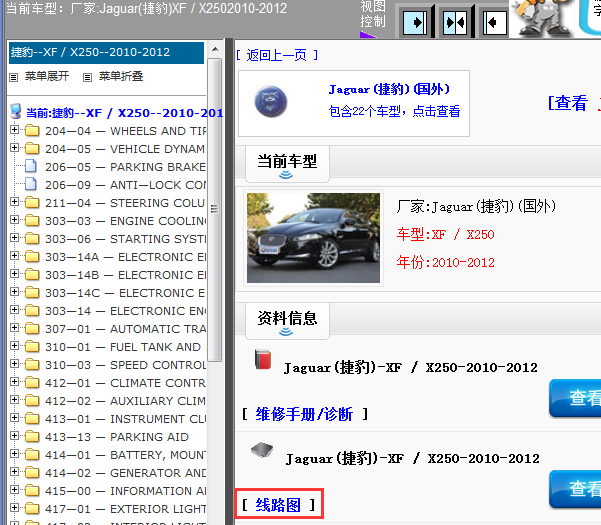Select the 捷豹--XF / X250--2010-2012 header item

pos(106,52)
